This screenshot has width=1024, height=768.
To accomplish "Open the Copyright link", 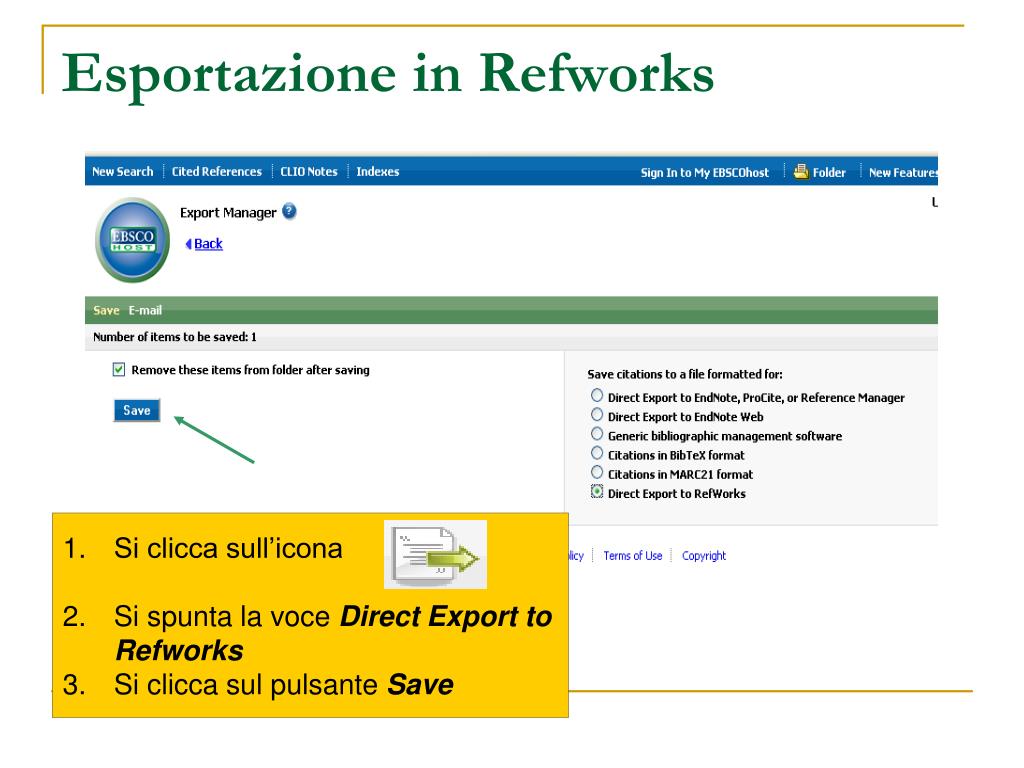I will pos(704,556).
